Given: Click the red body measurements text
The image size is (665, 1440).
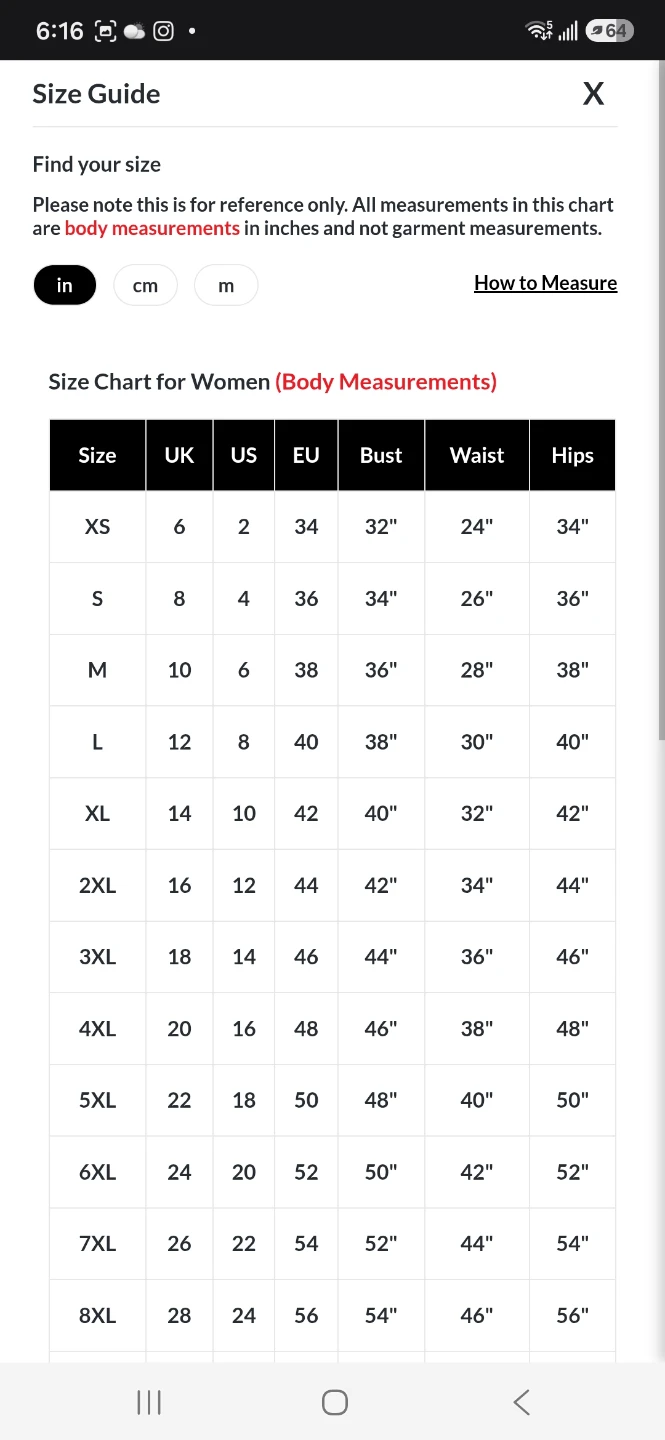Looking at the screenshot, I should click(152, 228).
